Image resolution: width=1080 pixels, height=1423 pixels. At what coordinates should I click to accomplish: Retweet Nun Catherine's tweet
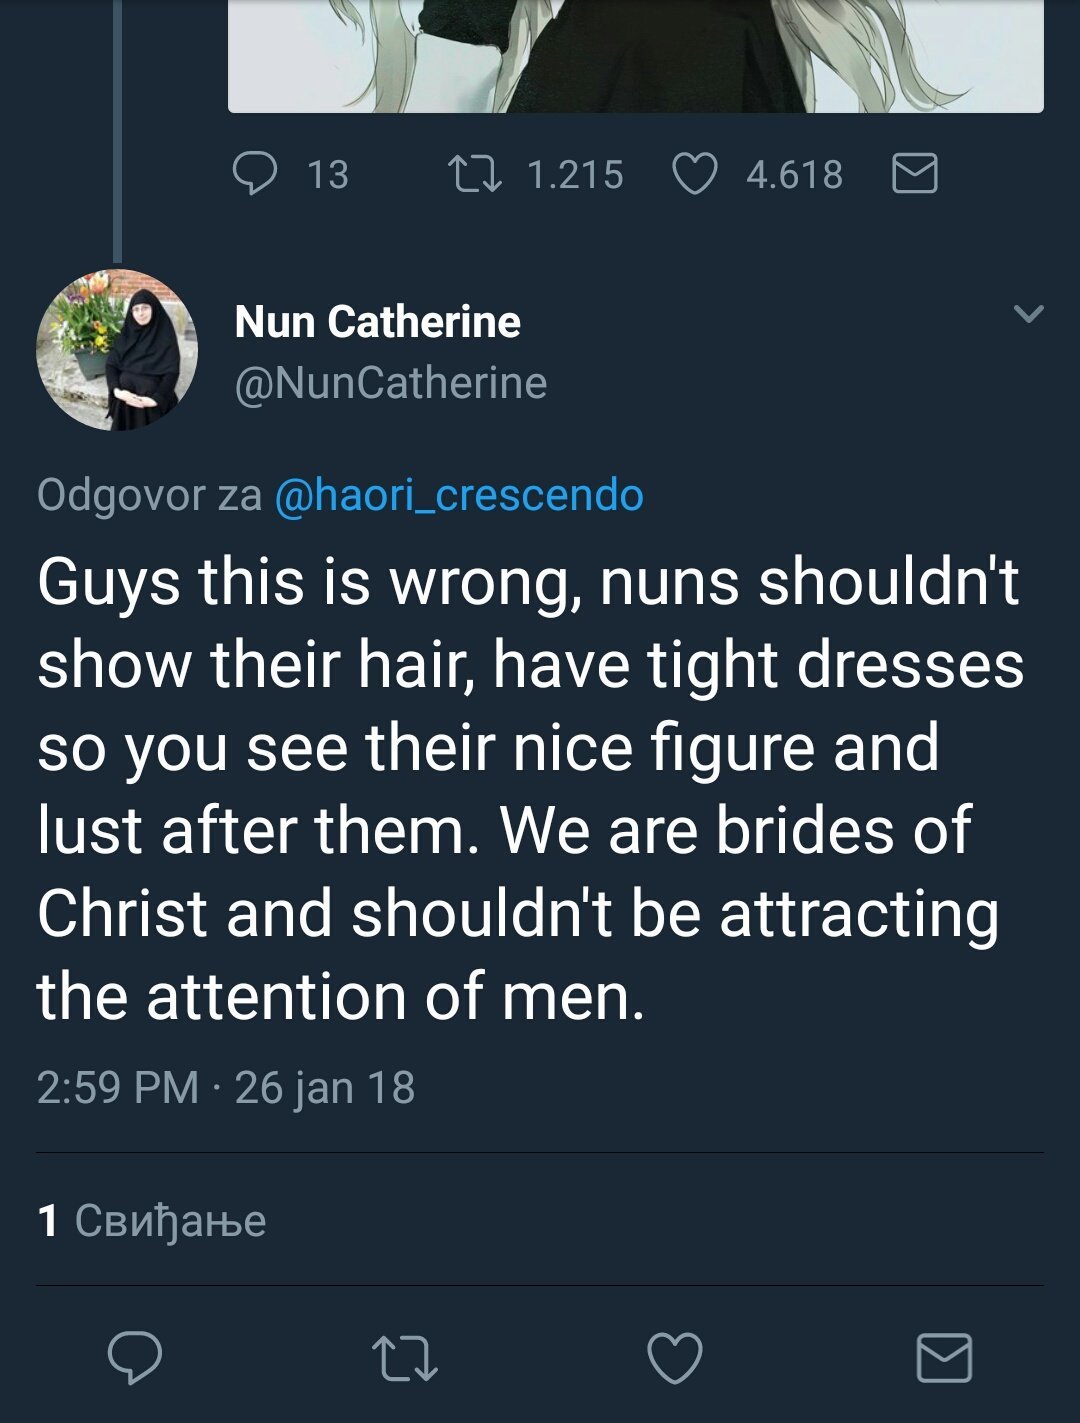pos(405,1358)
